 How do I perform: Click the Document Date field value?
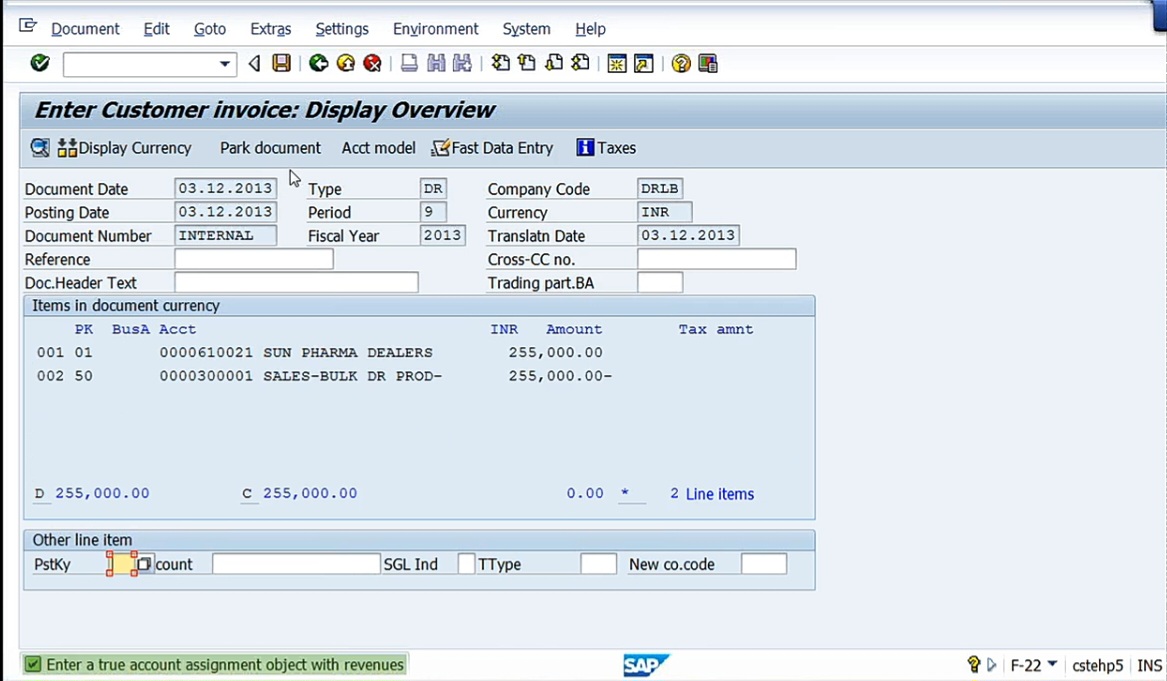226,188
